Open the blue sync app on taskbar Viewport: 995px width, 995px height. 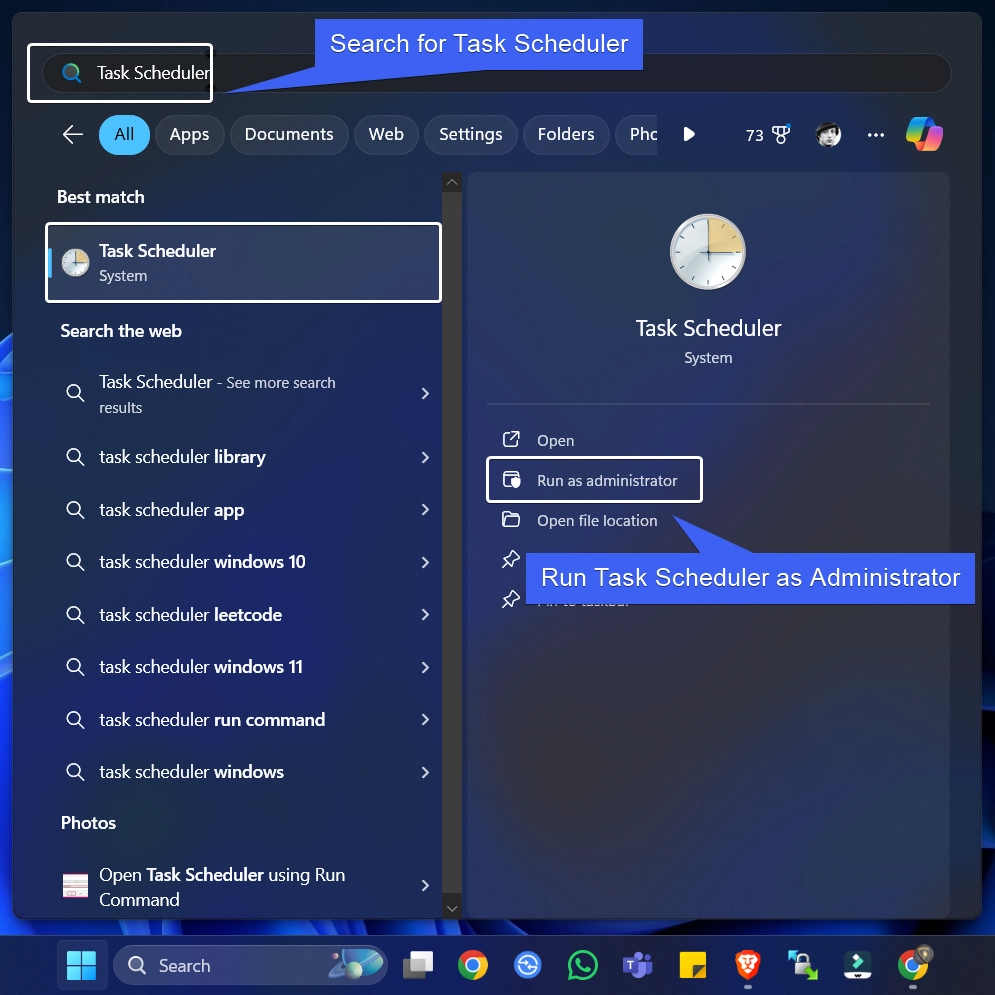tap(528, 965)
